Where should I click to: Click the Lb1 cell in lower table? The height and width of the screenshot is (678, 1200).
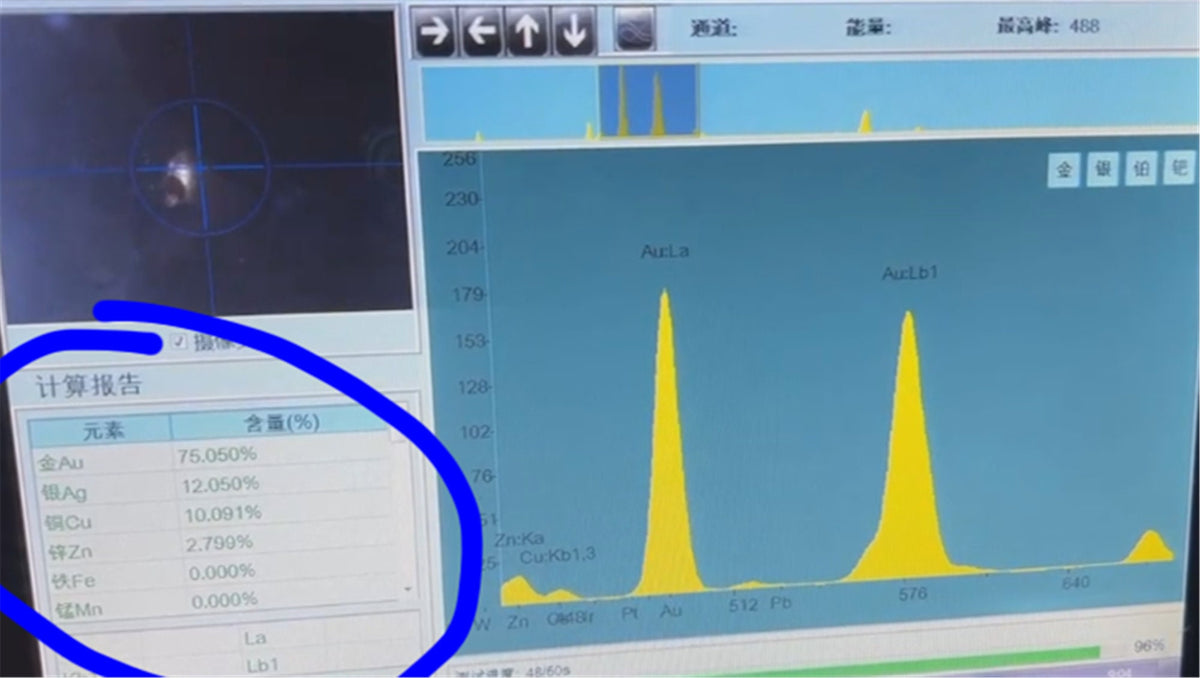(262, 665)
